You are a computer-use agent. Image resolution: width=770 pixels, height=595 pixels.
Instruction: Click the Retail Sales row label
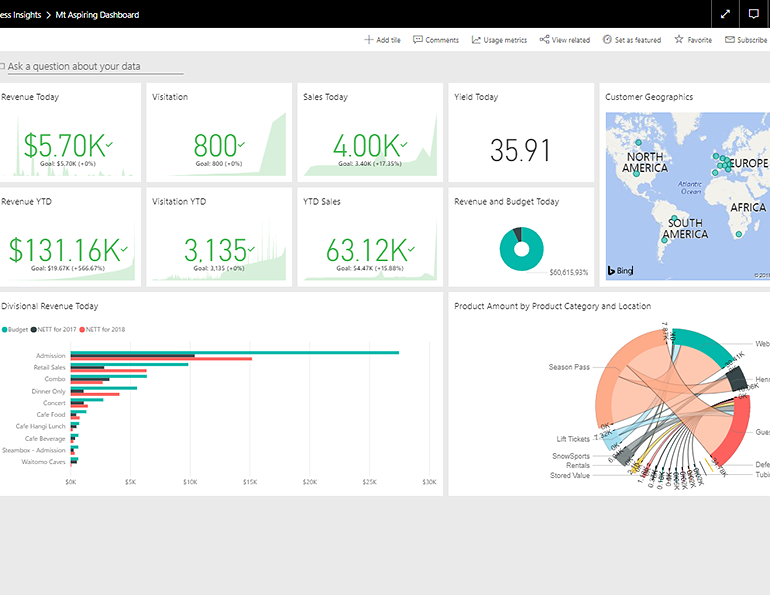pos(49,367)
